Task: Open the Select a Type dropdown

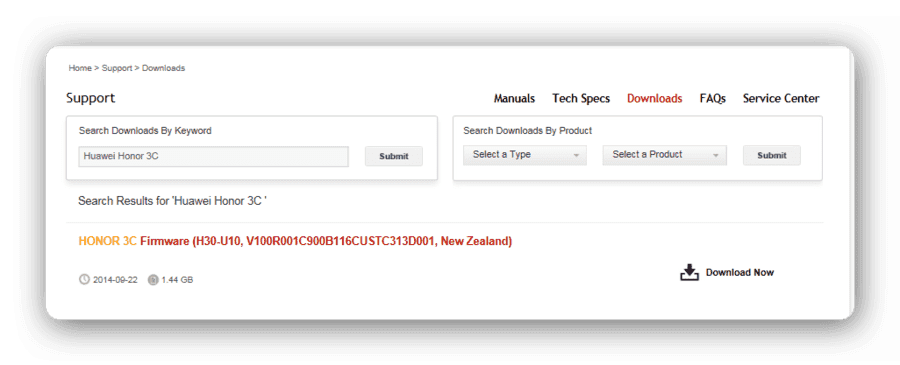Action: pyautogui.click(x=525, y=155)
